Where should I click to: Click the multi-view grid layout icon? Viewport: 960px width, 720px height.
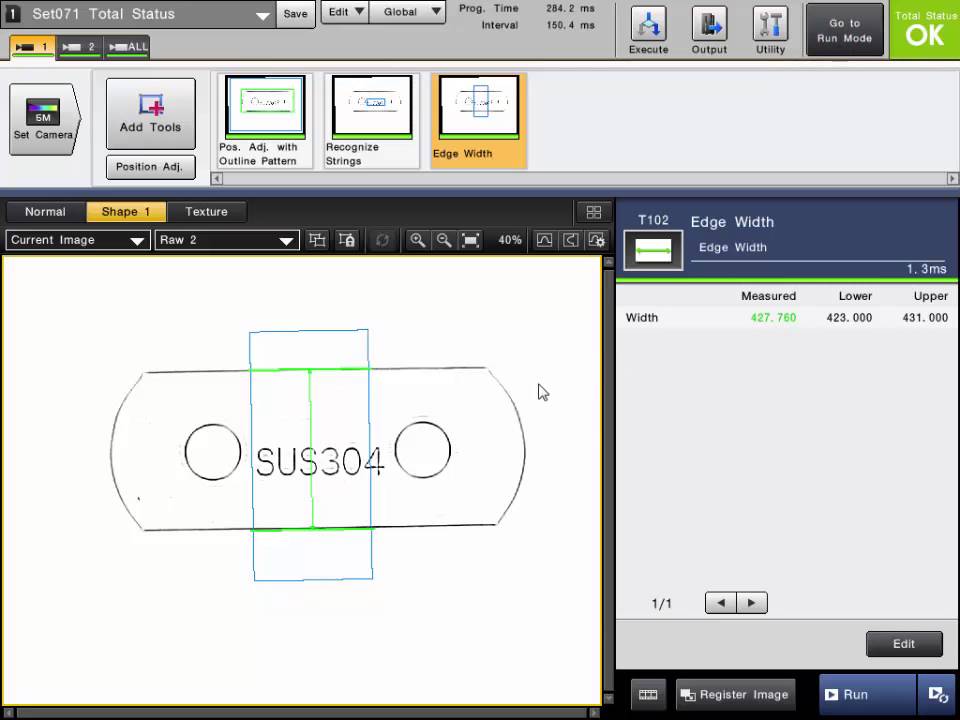(593, 212)
